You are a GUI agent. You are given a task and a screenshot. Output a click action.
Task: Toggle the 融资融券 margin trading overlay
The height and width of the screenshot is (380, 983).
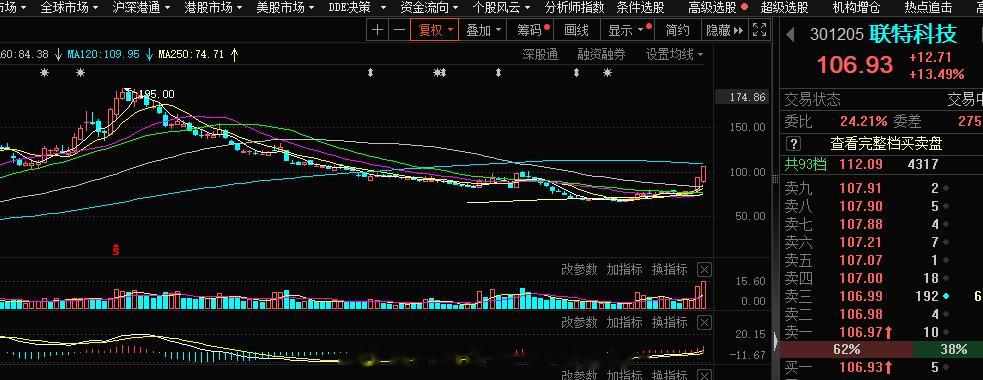[x=601, y=55]
